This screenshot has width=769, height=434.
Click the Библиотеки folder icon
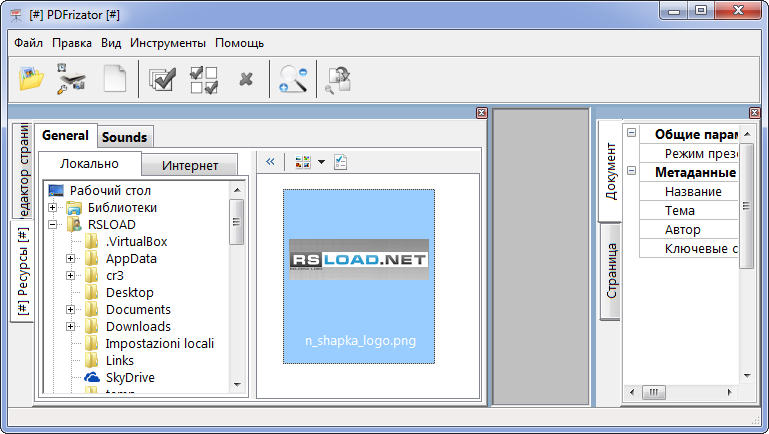click(75, 208)
